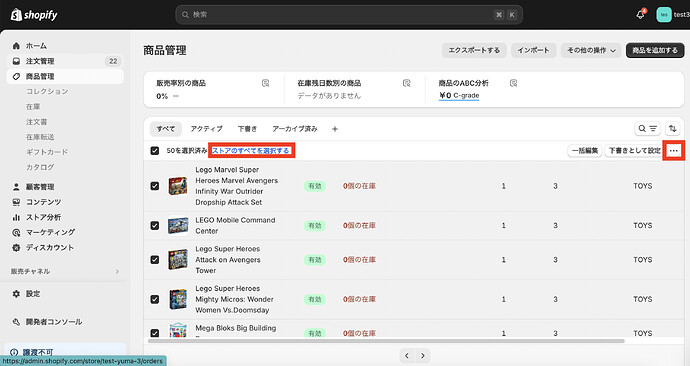Uncheck the Mighty Micros Wonder Women product

154,299
